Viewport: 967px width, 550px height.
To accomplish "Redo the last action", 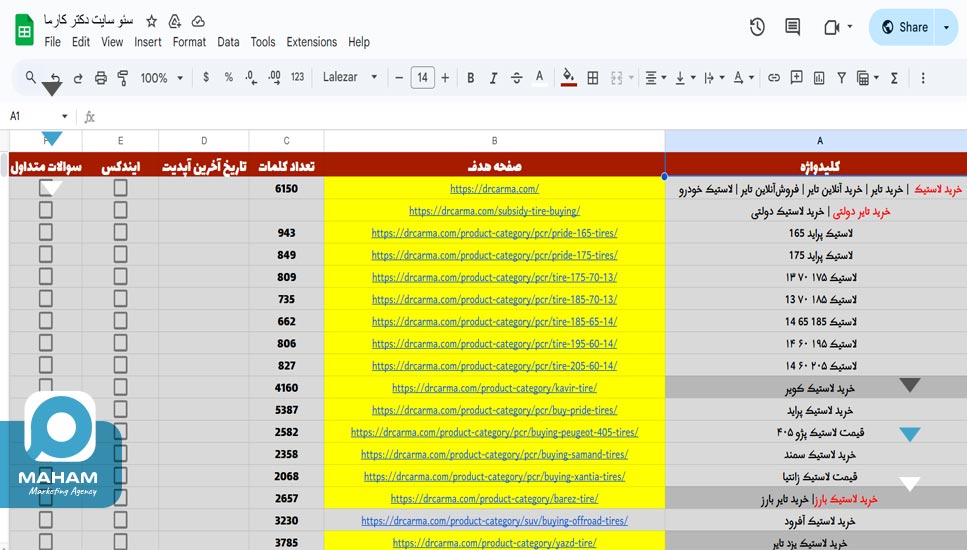I will (78, 78).
